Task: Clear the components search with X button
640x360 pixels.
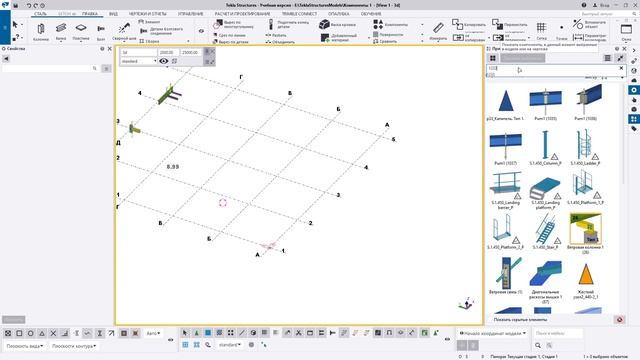Action: (621, 68)
